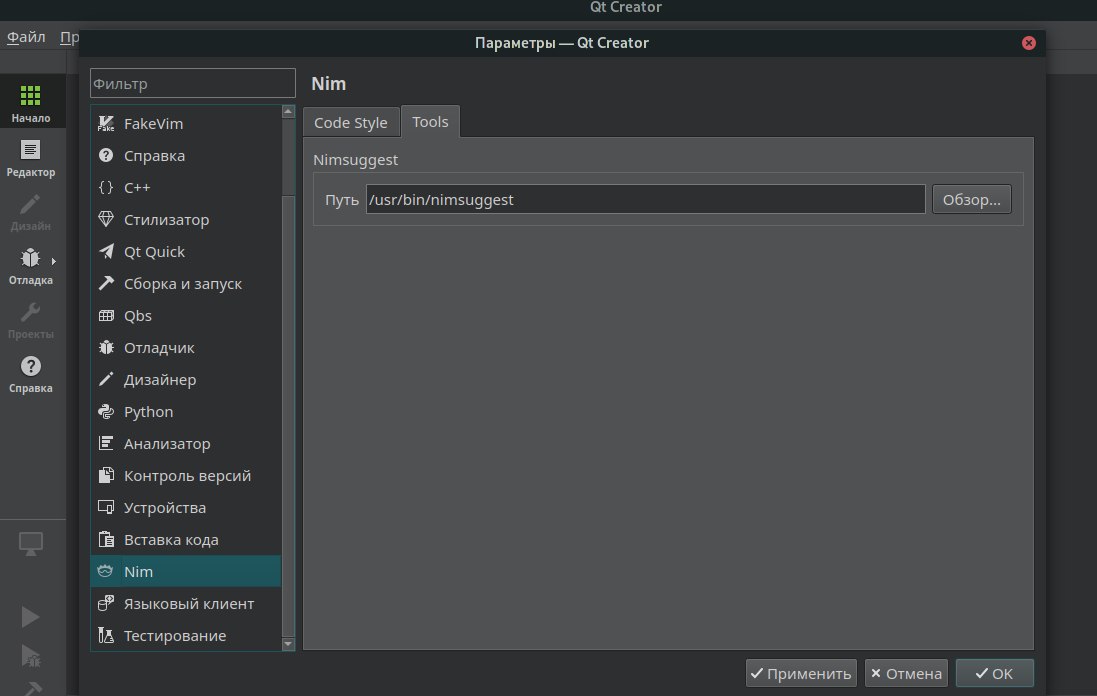The height and width of the screenshot is (696, 1097).
Task: Select the Справка category icon in list
Action: [x=106, y=155]
